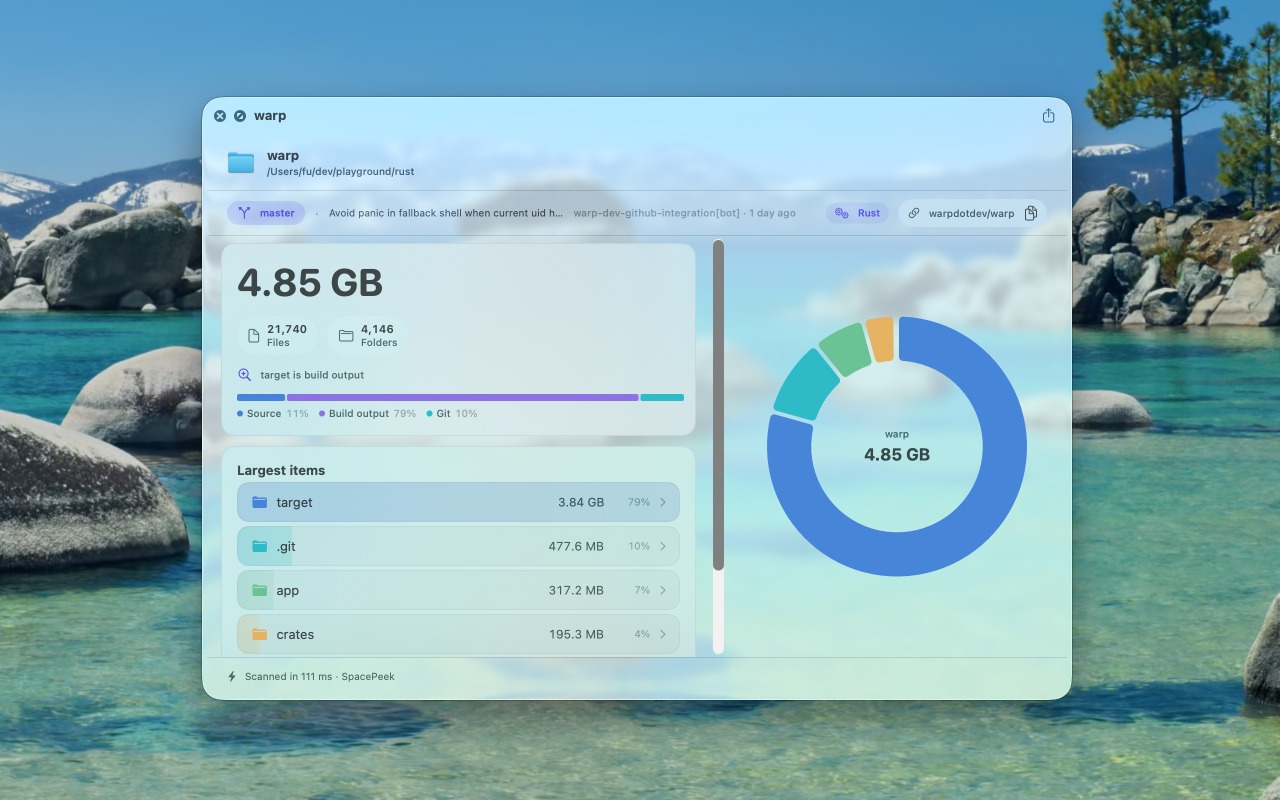Click the 195.3 MB size value of crates
This screenshot has height=800, width=1280.
[x=576, y=634]
